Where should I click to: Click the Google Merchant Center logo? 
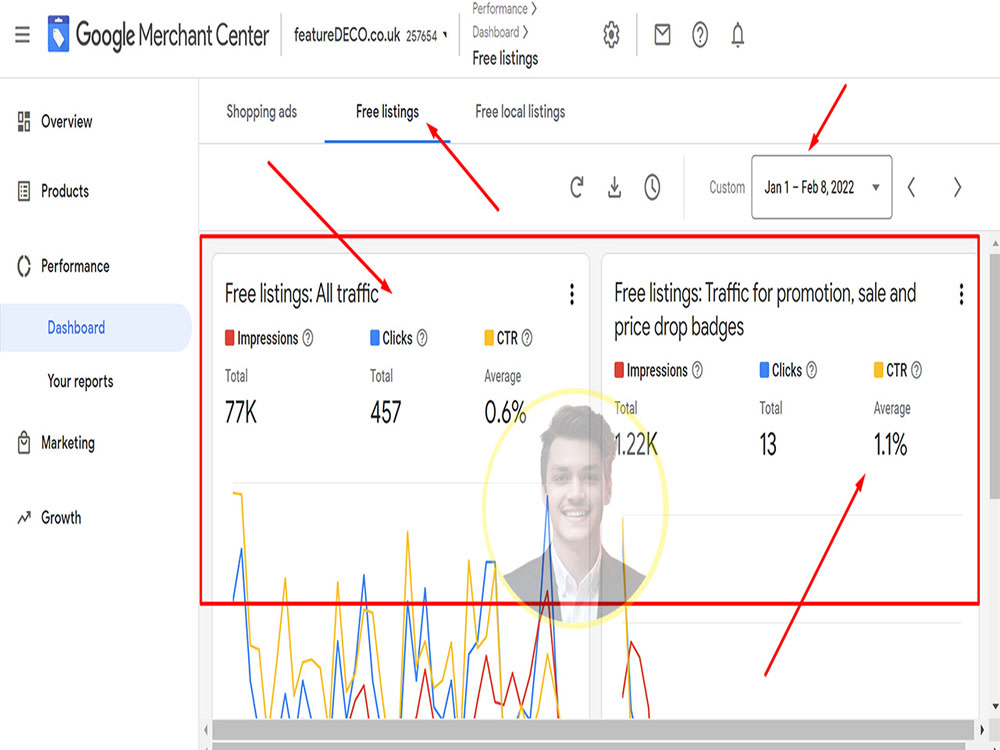[158, 34]
